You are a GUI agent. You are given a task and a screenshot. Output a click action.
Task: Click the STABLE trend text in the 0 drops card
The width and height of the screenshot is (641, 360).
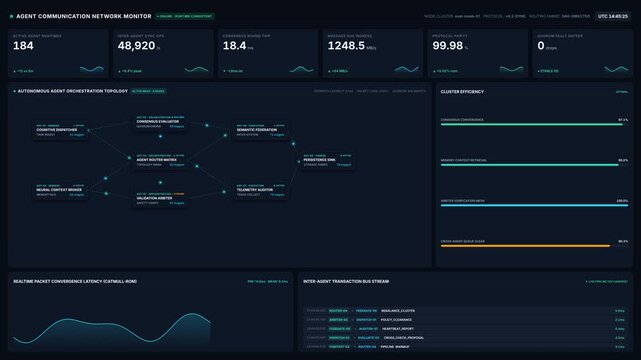click(x=548, y=71)
